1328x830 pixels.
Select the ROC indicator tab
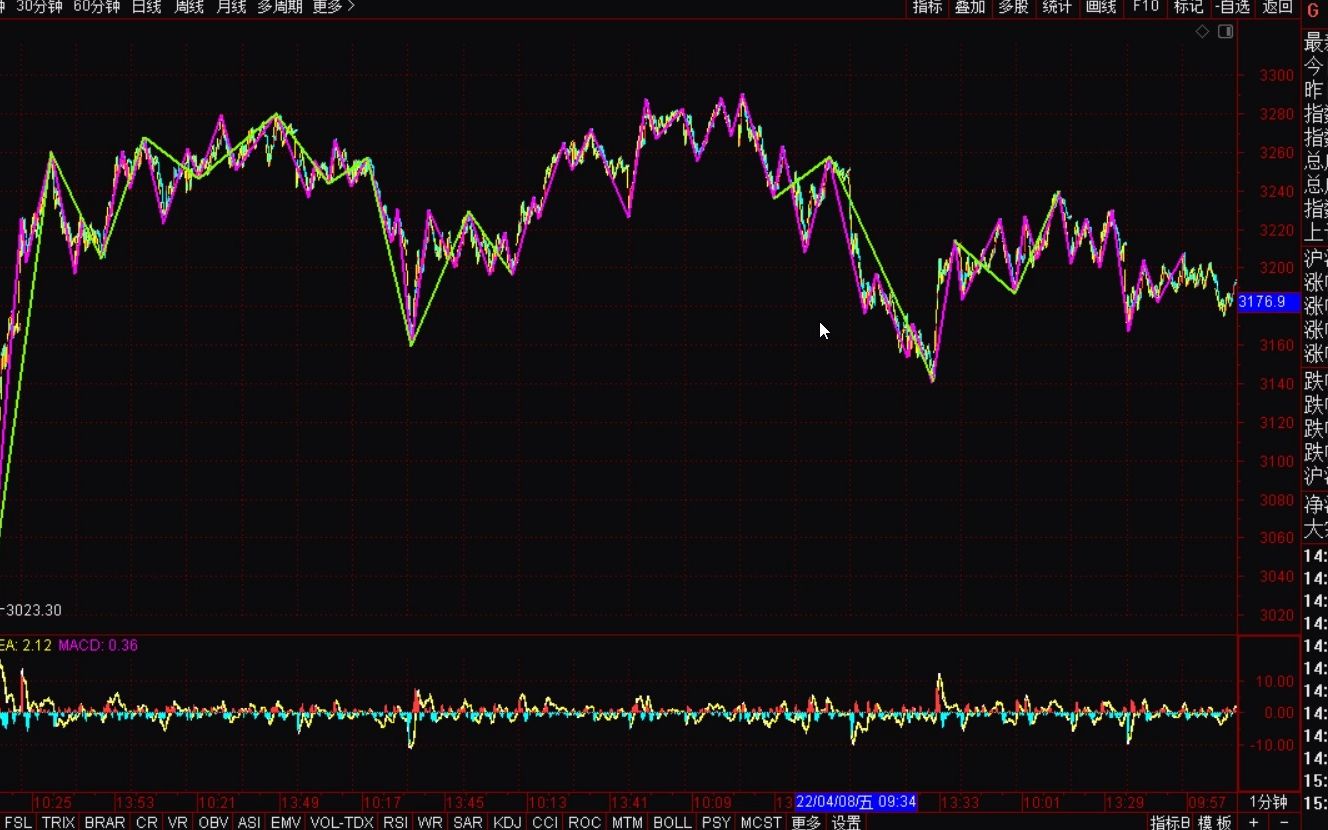(x=585, y=822)
